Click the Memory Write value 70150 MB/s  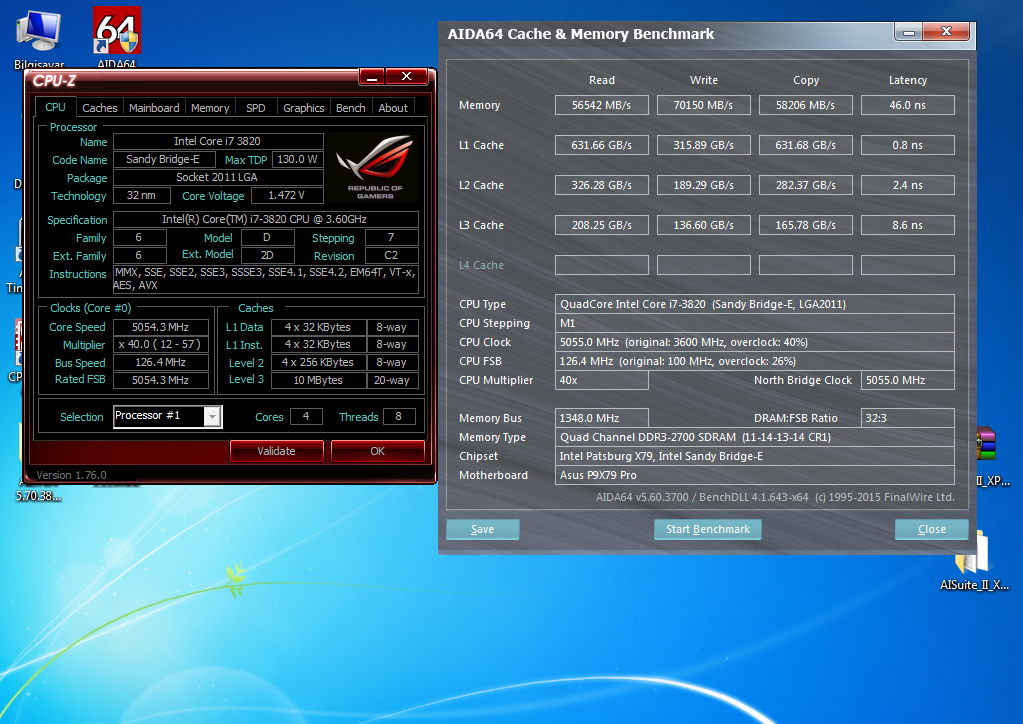click(703, 105)
